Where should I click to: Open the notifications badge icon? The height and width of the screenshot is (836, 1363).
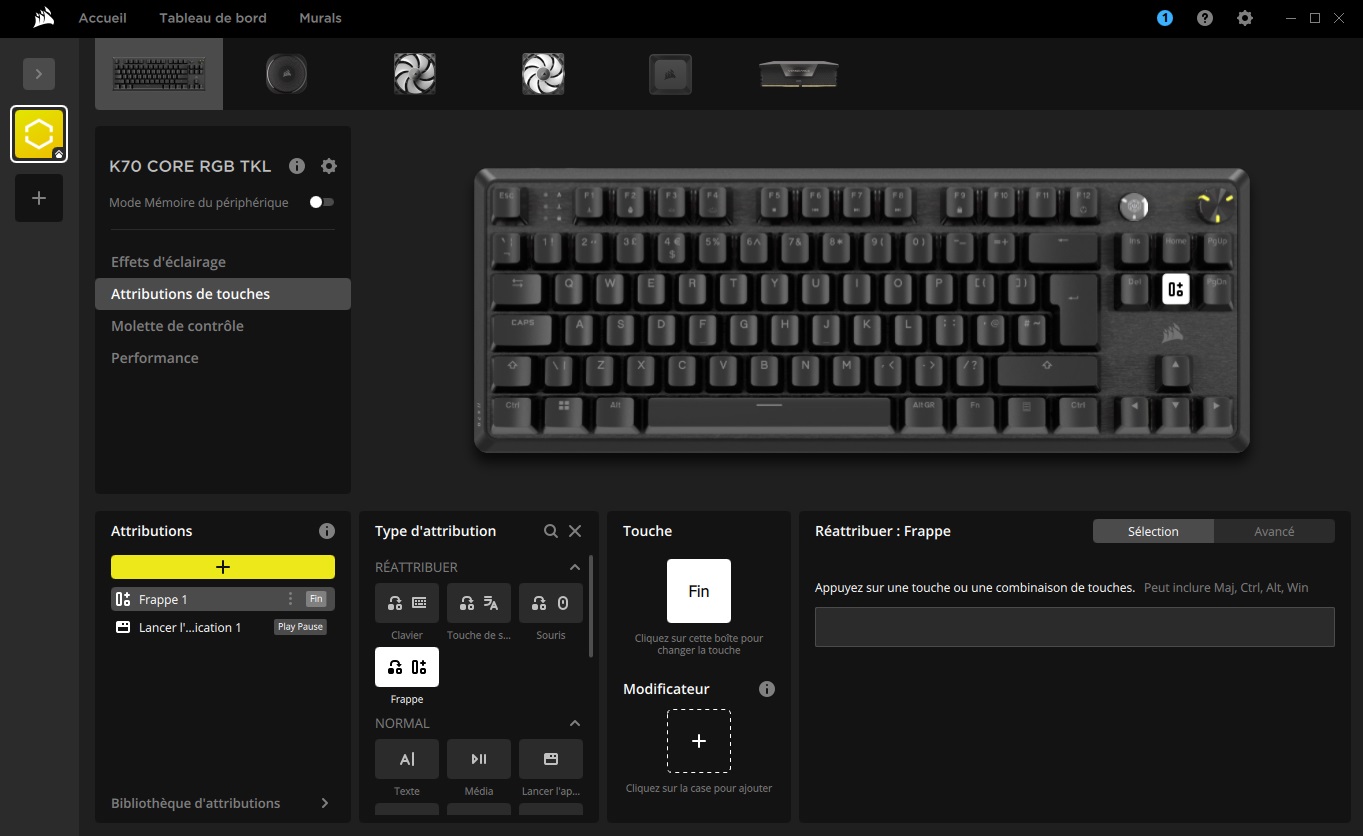click(1164, 18)
